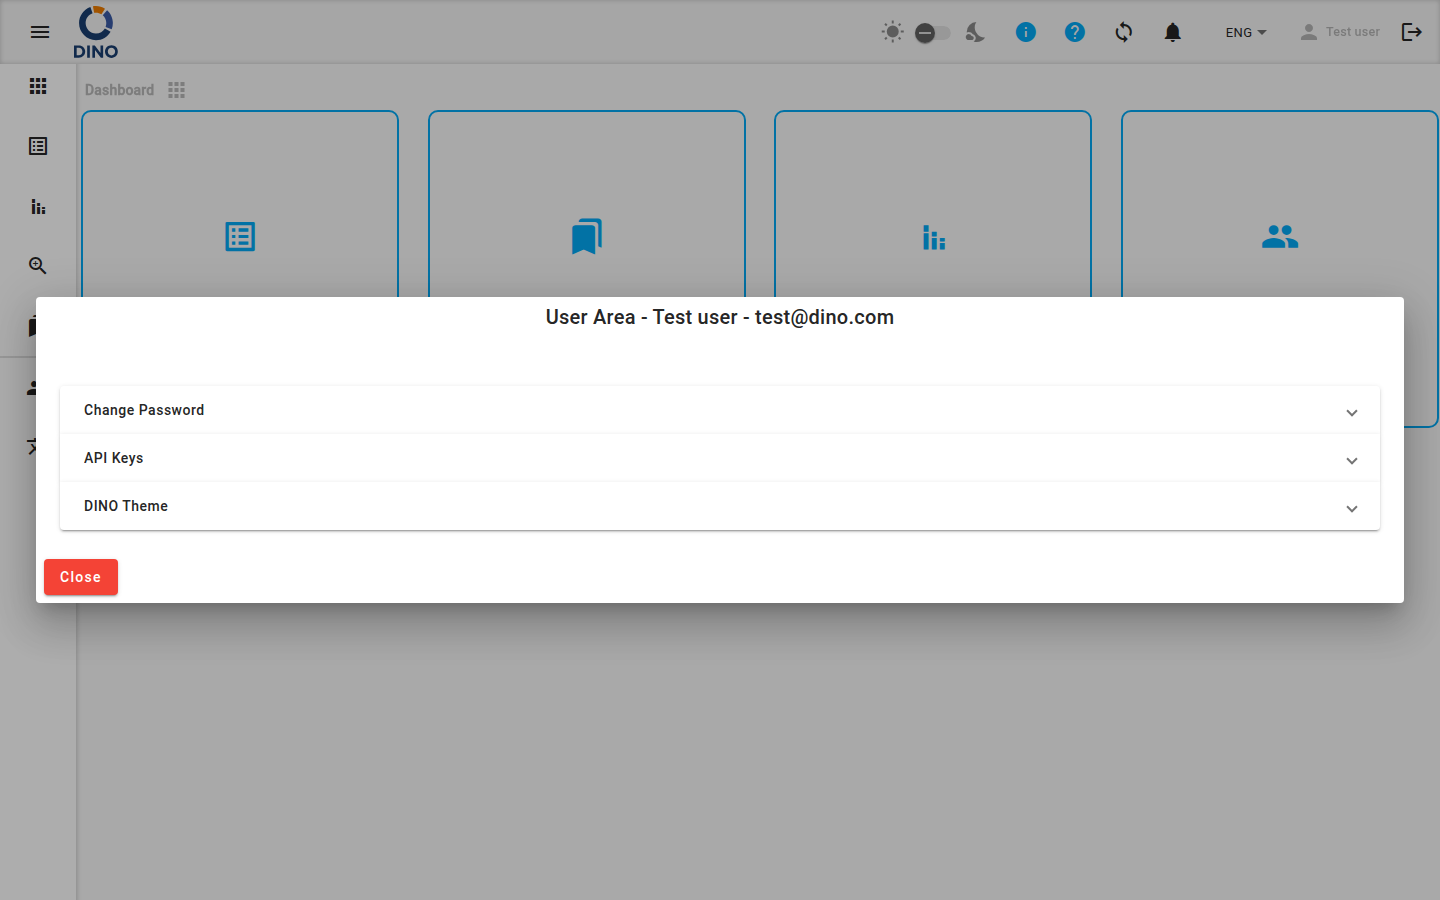This screenshot has width=1440, height=900.
Task: Open the notifications bell
Action: pos(1173,32)
